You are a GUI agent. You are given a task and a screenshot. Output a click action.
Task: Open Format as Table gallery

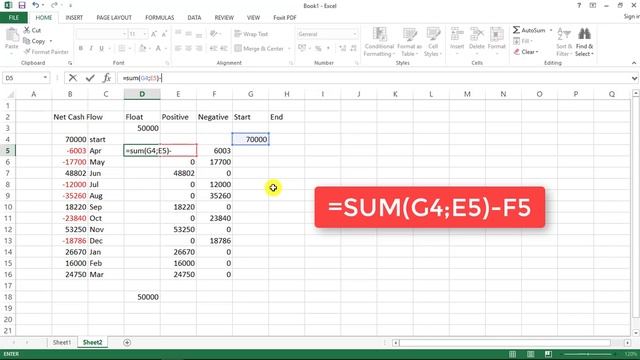[x=409, y=42]
